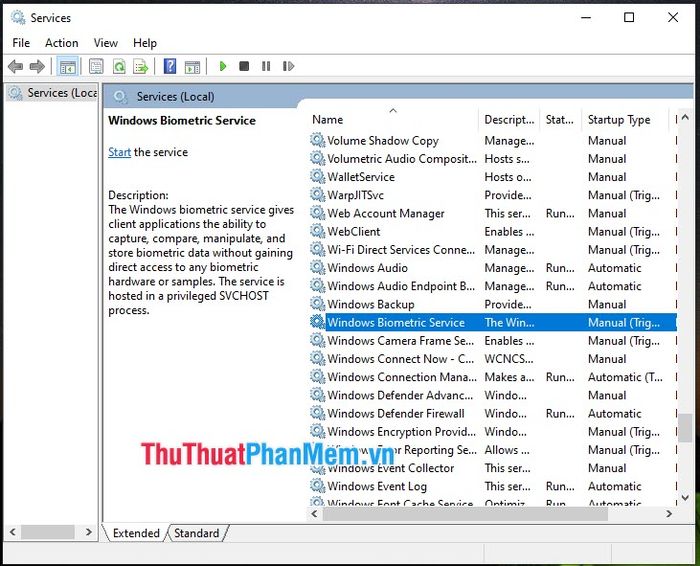This screenshot has width=700, height=566.
Task: Sort by the Description column header
Action: [x=509, y=120]
